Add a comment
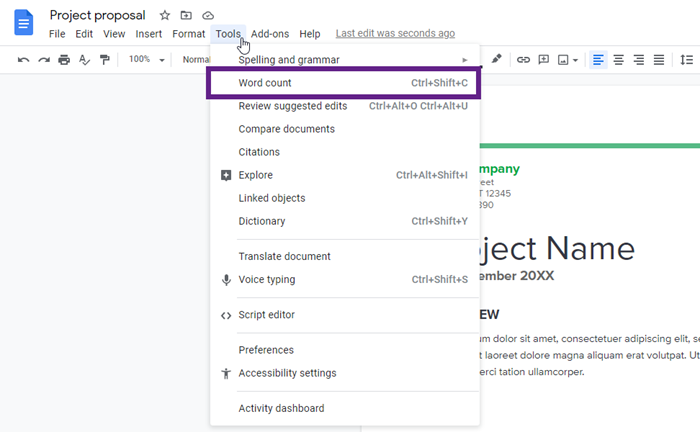The height and width of the screenshot is (432, 700). 543,60
